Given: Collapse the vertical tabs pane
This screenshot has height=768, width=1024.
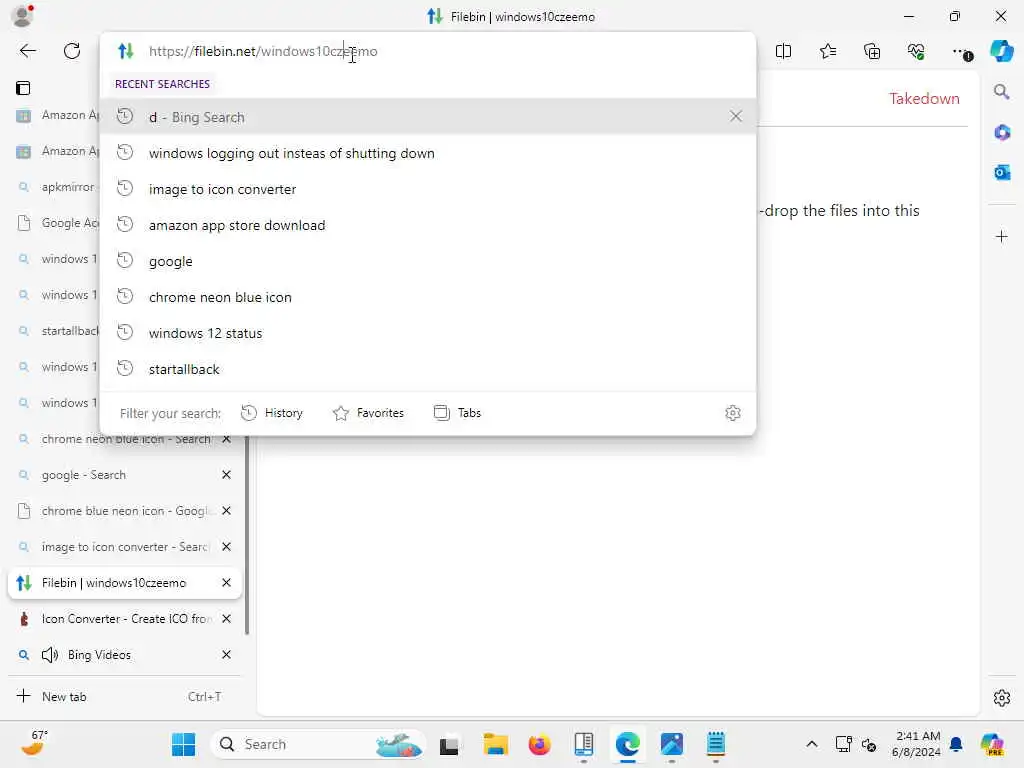Looking at the screenshot, I should pyautogui.click(x=23, y=88).
